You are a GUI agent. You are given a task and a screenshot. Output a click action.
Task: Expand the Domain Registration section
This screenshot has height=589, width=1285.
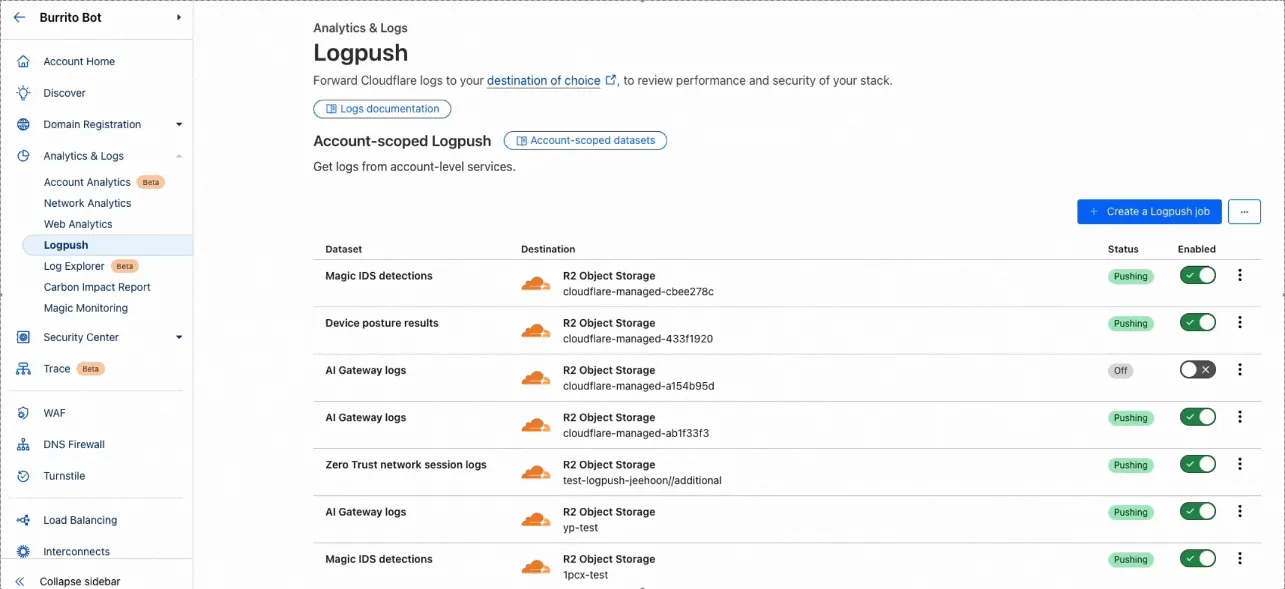tap(178, 124)
